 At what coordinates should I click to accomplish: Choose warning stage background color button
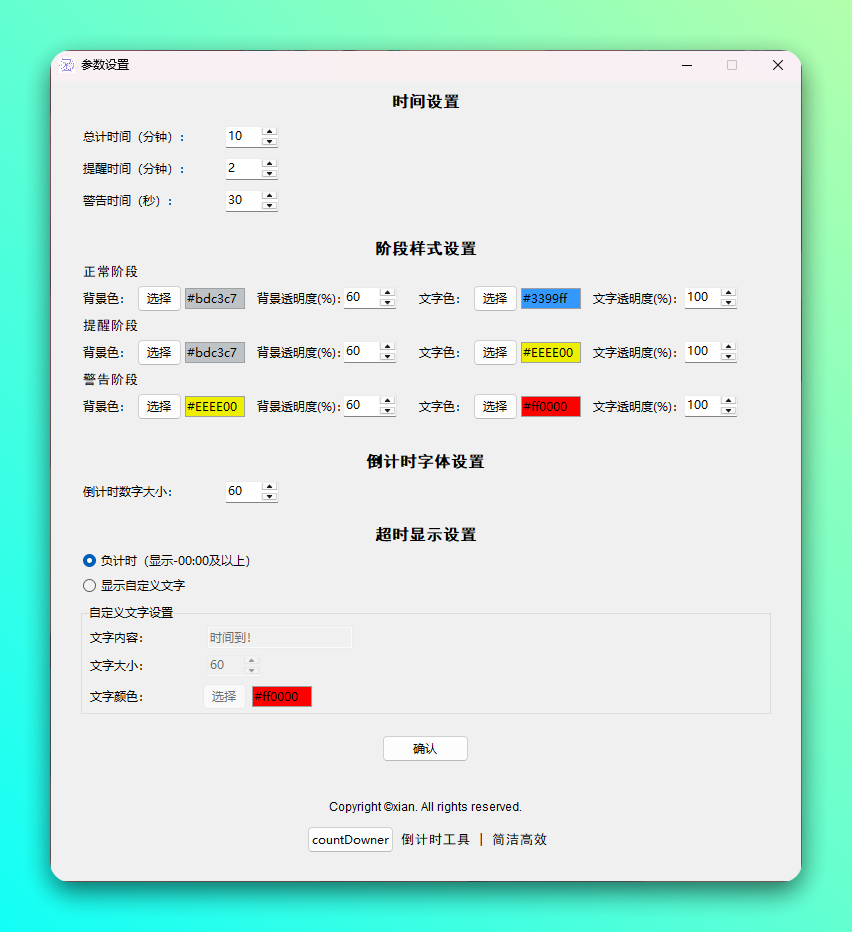pyautogui.click(x=159, y=407)
